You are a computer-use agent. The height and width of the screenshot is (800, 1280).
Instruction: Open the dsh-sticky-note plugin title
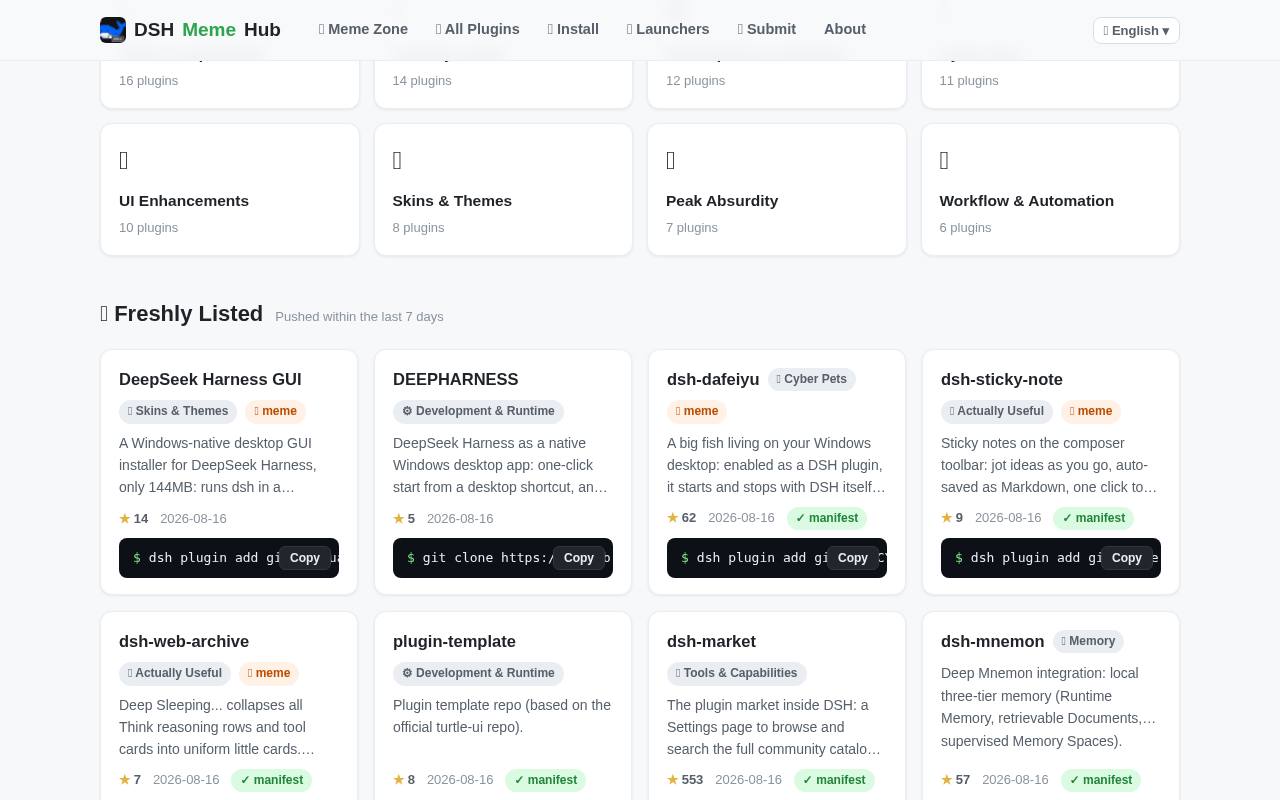pyautogui.click(x=1002, y=380)
